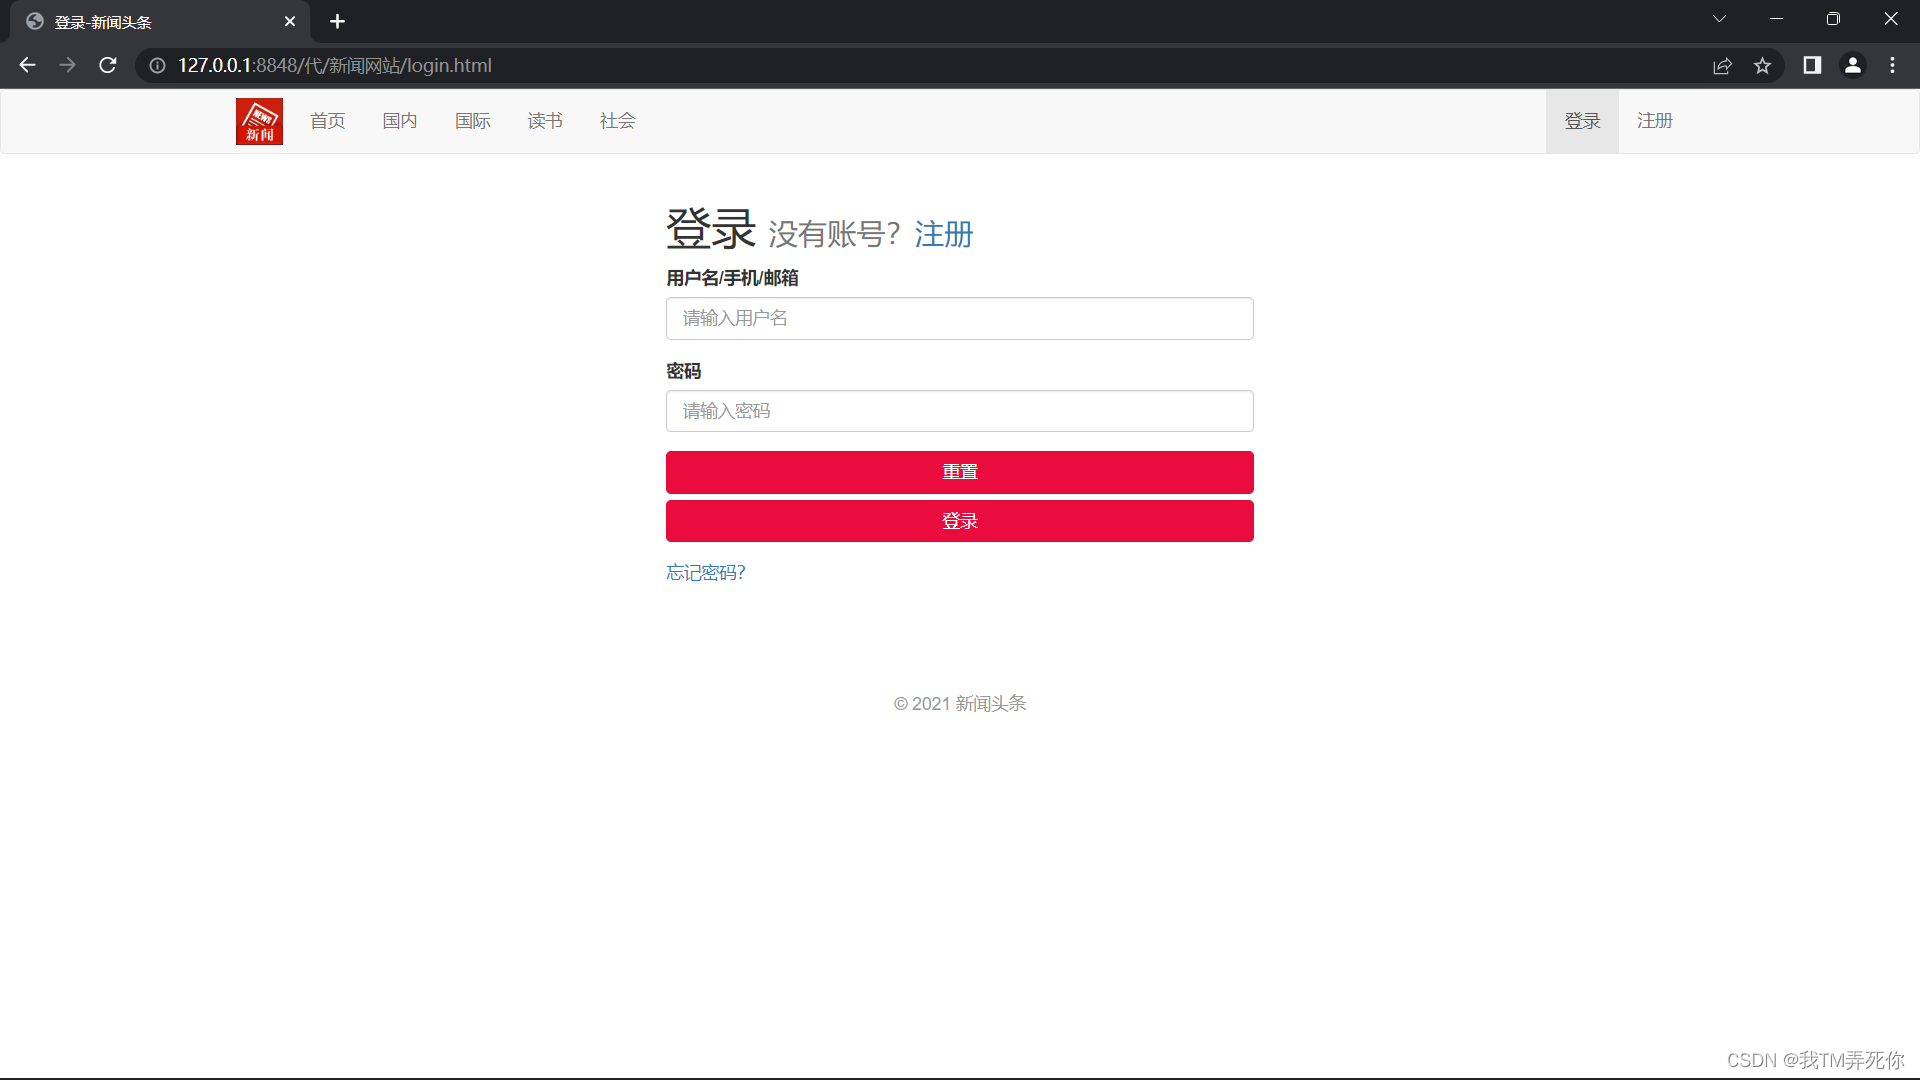Open the 国际 navigation section
Image resolution: width=1920 pixels, height=1080 pixels.
472,121
